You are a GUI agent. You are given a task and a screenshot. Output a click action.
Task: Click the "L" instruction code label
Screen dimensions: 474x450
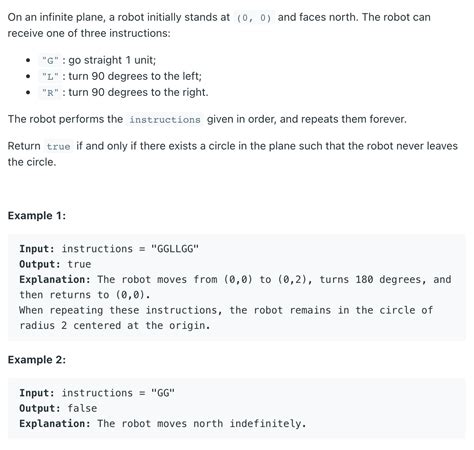pyautogui.click(x=50, y=77)
